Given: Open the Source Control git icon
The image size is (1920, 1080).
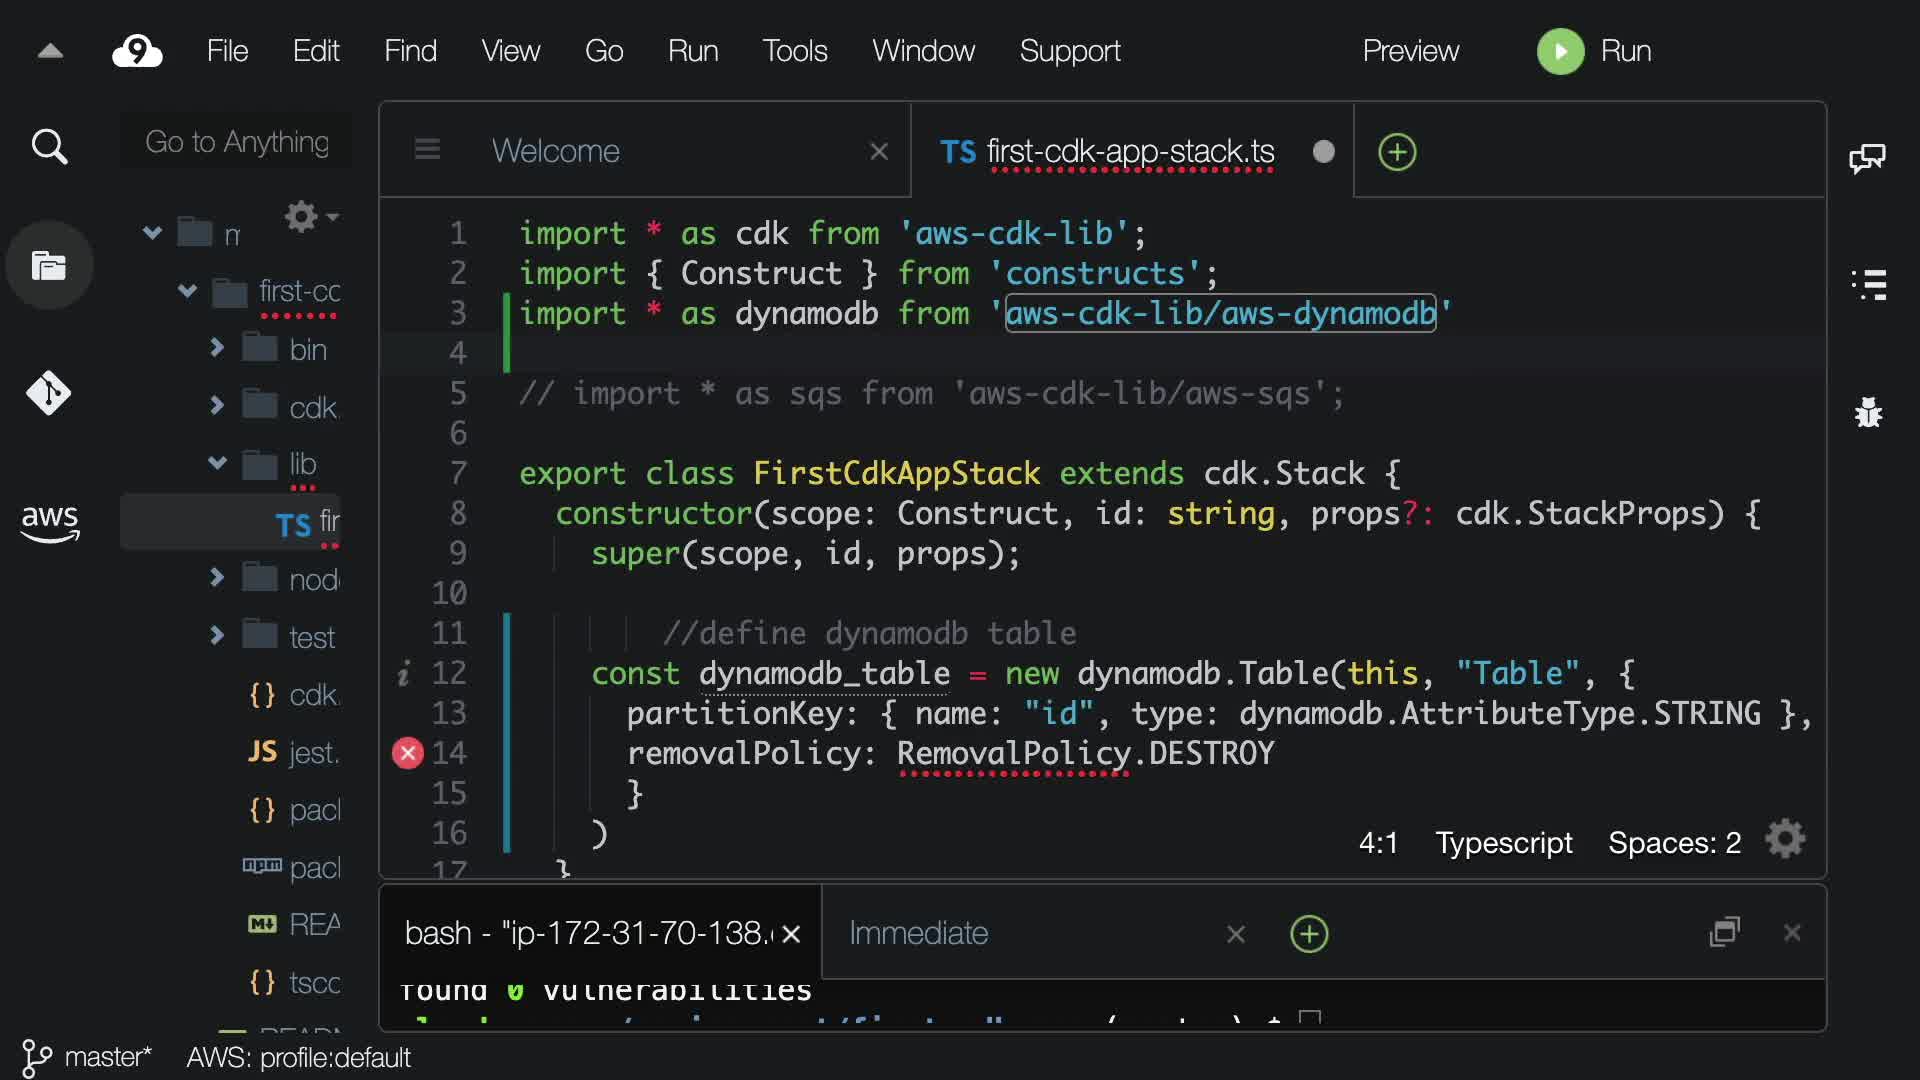Looking at the screenshot, I should [48, 393].
